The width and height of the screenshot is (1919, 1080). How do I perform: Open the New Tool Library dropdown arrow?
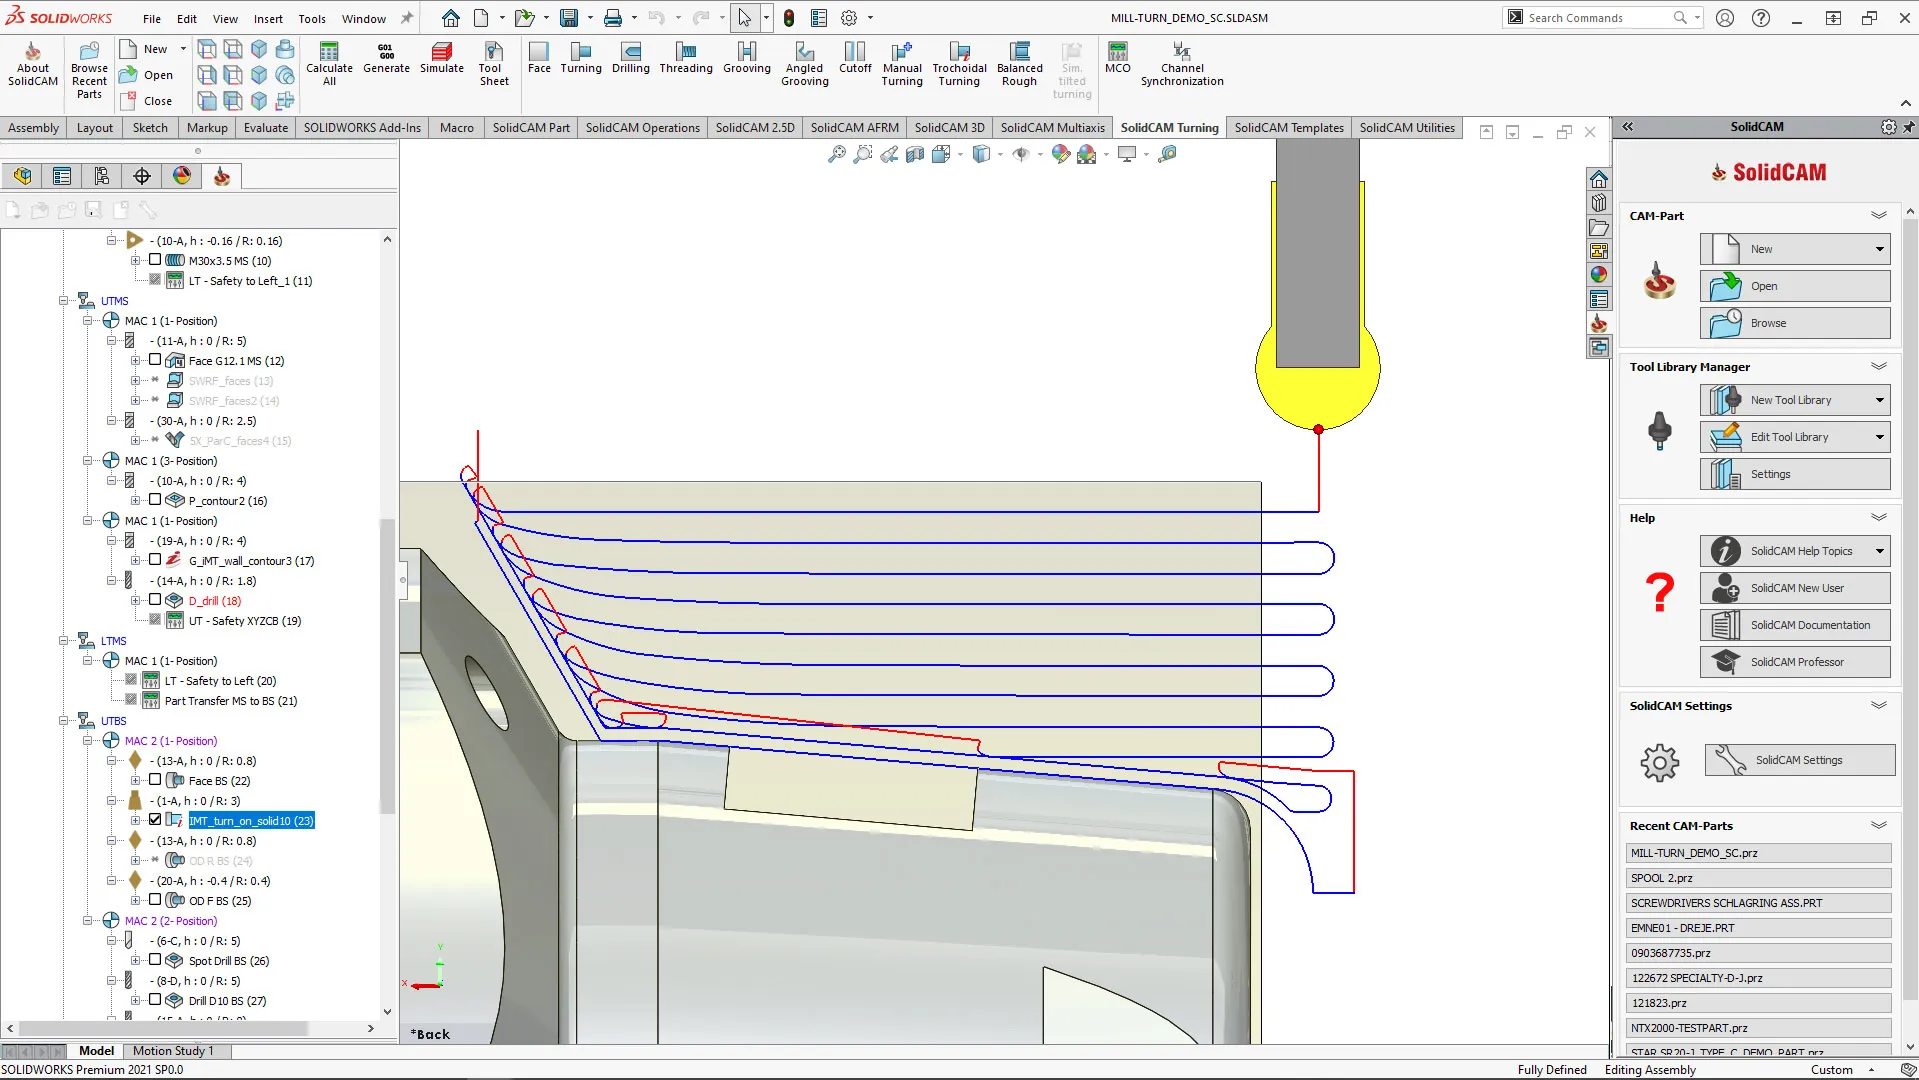pos(1879,400)
